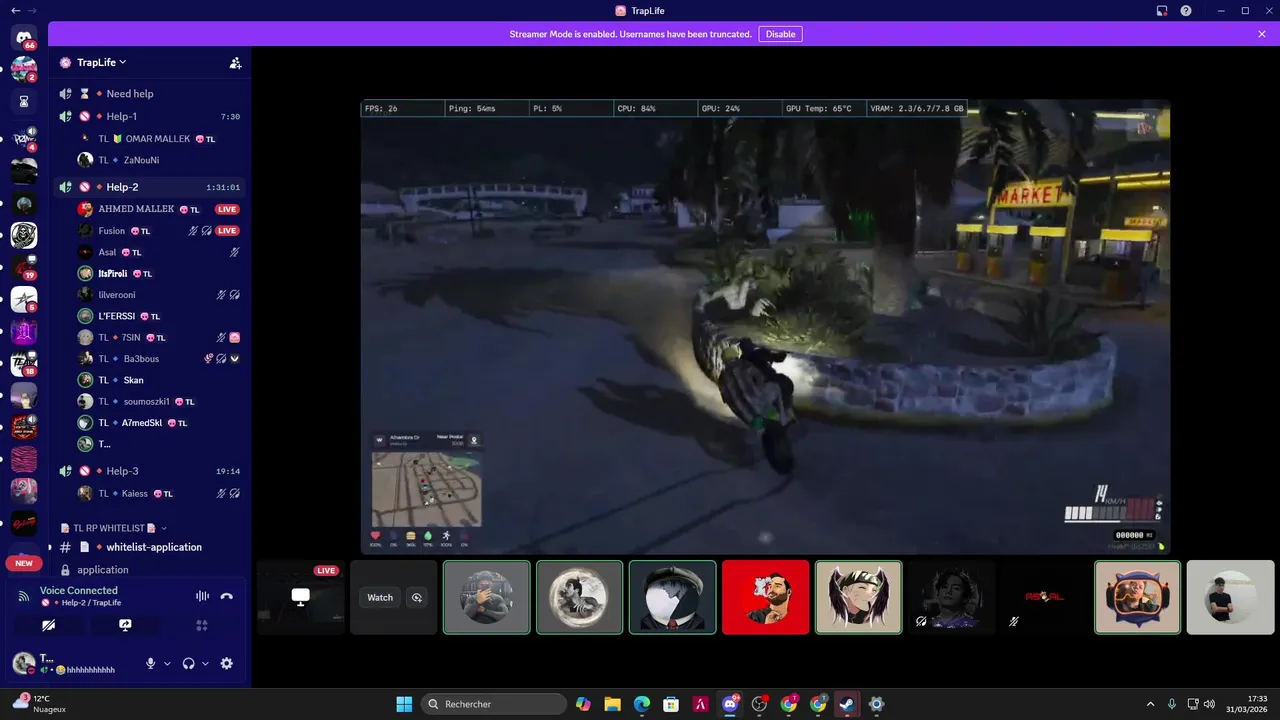Open OBS Studio from the taskbar
The height and width of the screenshot is (720, 1280).
pyautogui.click(x=759, y=704)
